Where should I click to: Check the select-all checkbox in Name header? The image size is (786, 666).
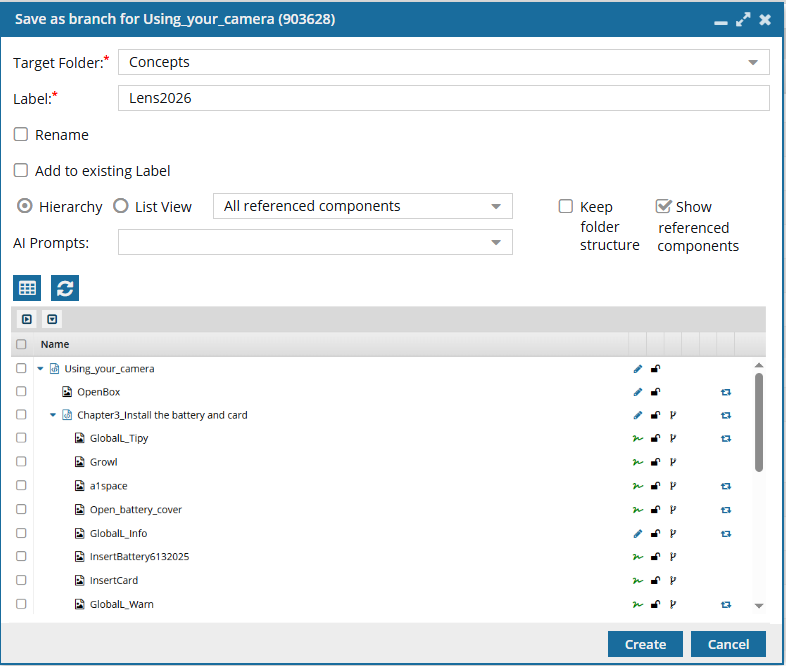(x=21, y=344)
